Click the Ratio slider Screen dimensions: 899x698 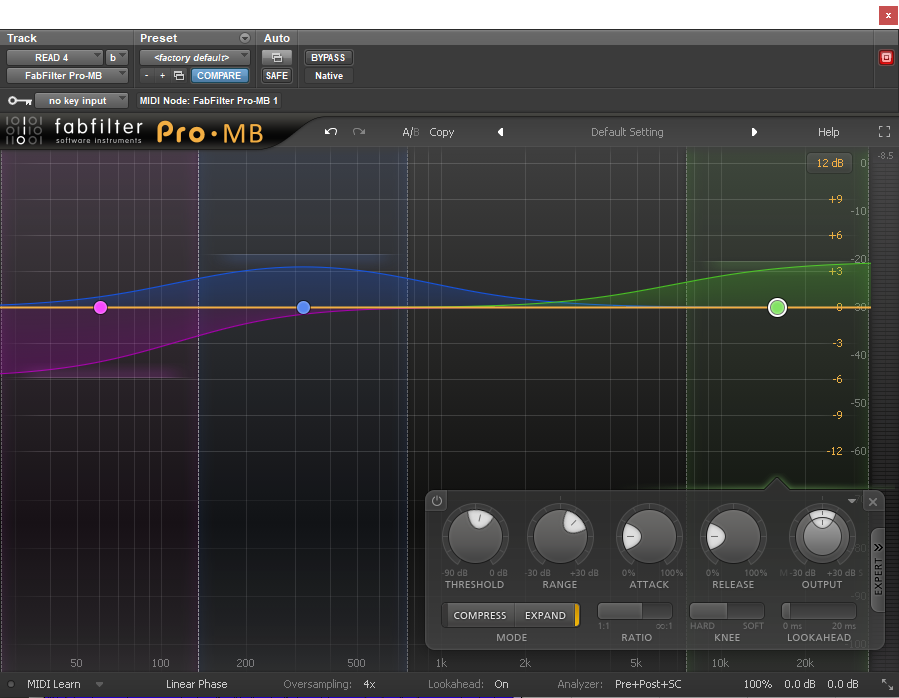pos(635,611)
